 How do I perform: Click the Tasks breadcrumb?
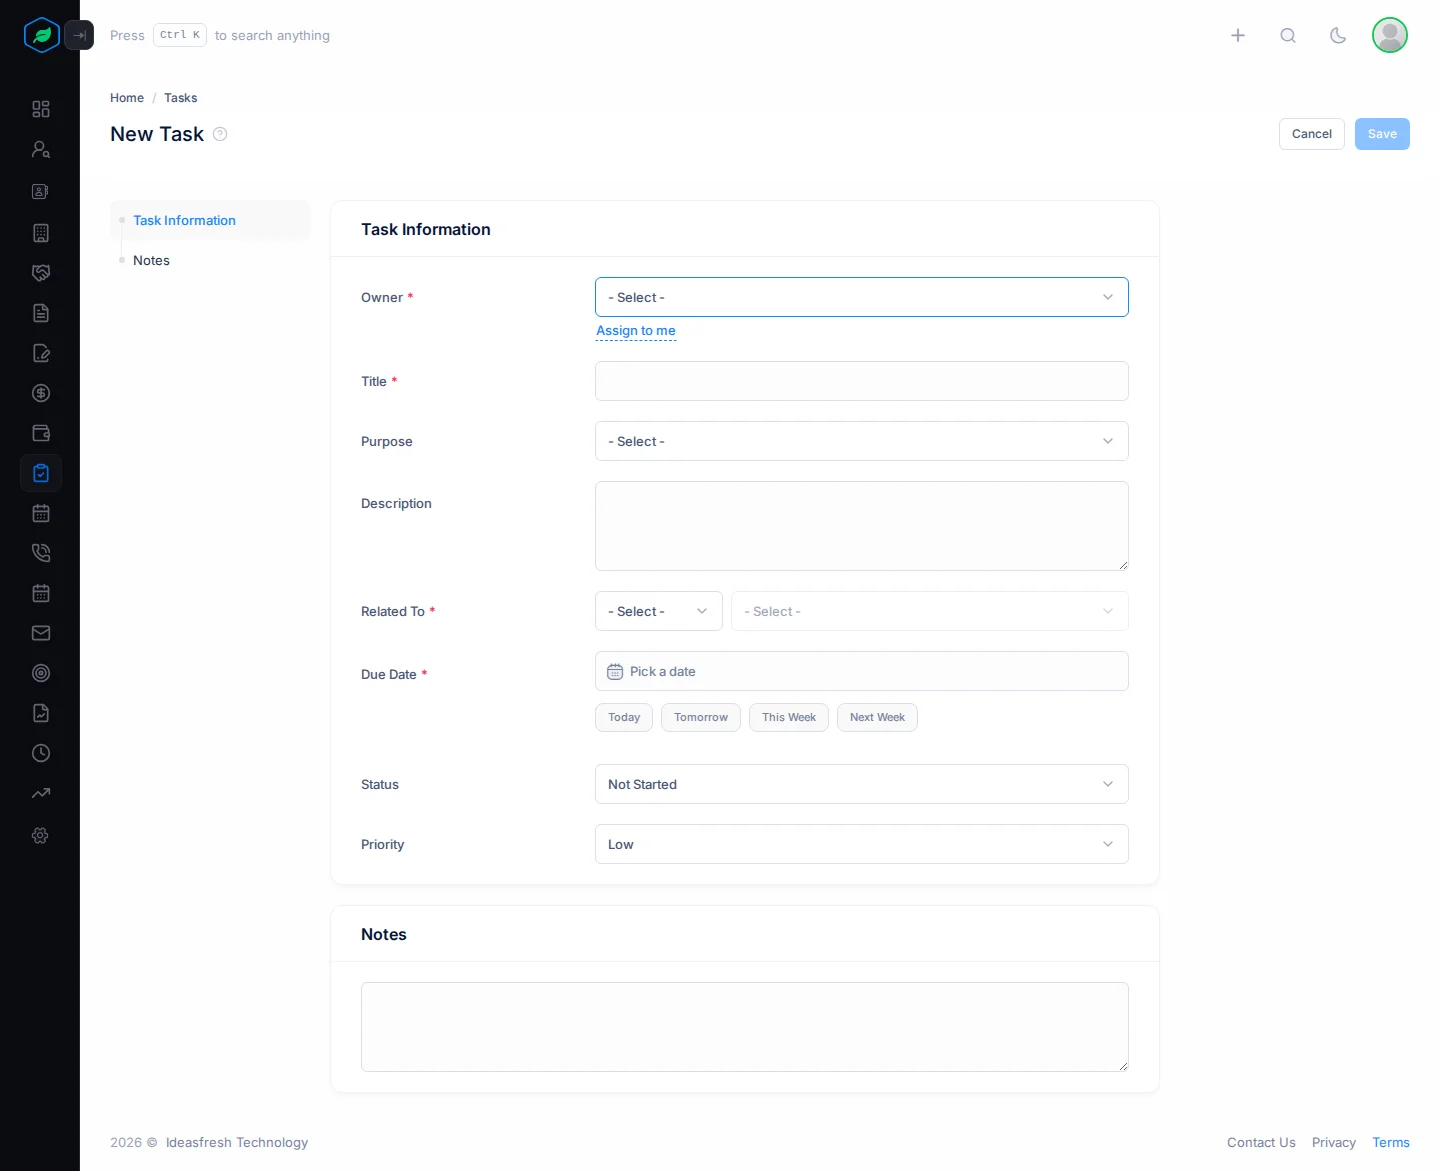(x=181, y=98)
